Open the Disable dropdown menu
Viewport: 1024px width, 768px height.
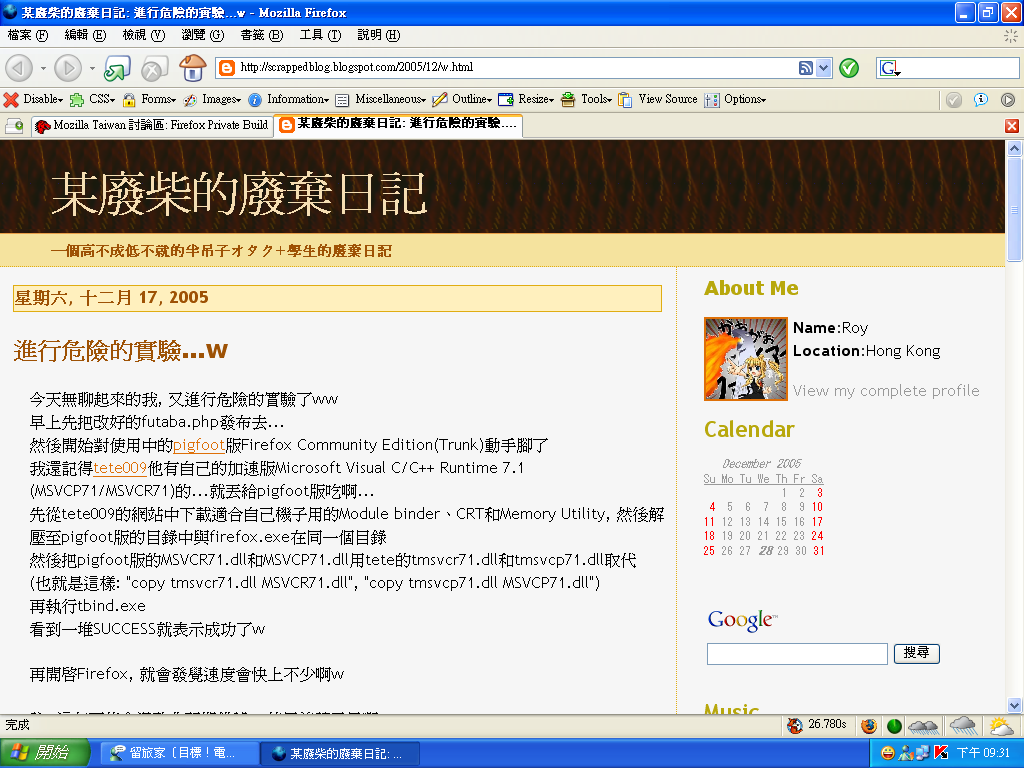(34, 99)
